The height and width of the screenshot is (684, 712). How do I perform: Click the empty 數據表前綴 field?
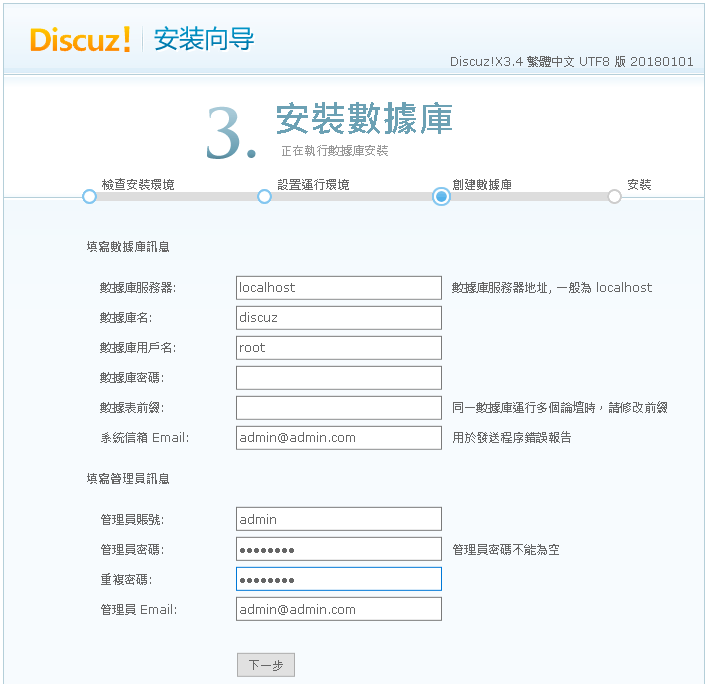339,407
